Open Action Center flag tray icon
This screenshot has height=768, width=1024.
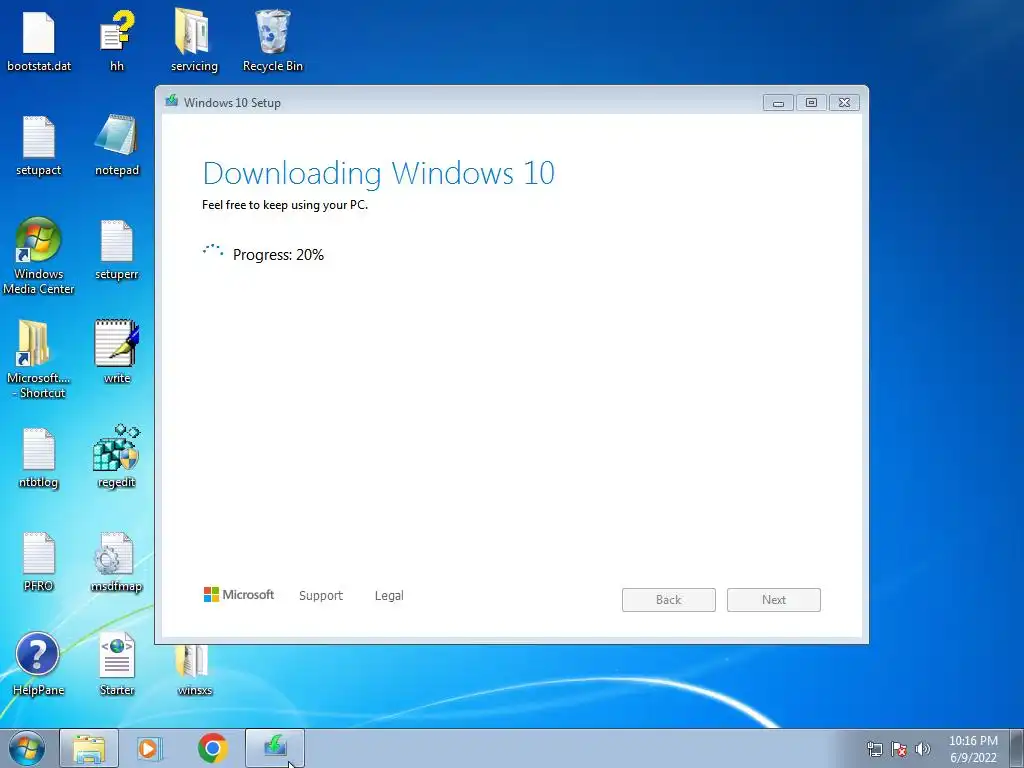point(899,749)
